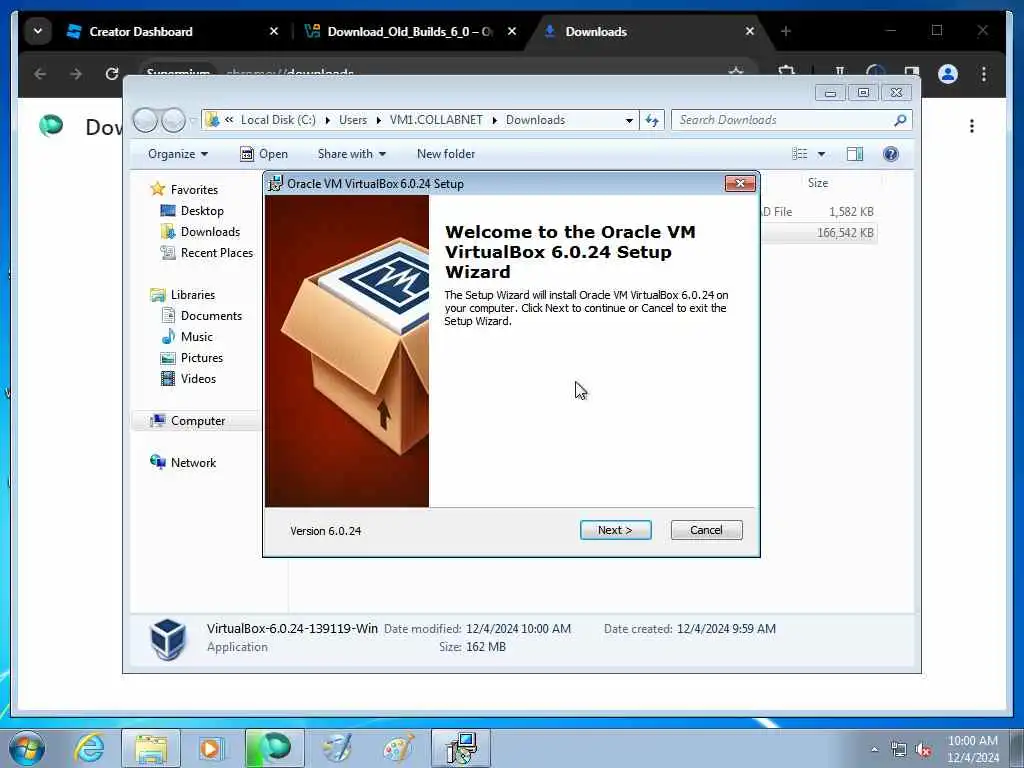Expand the arrow after Users in path

(x=379, y=120)
